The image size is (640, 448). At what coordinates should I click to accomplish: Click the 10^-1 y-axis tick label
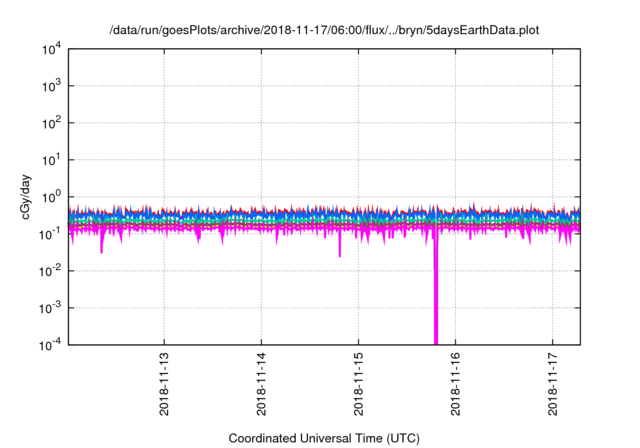50,234
